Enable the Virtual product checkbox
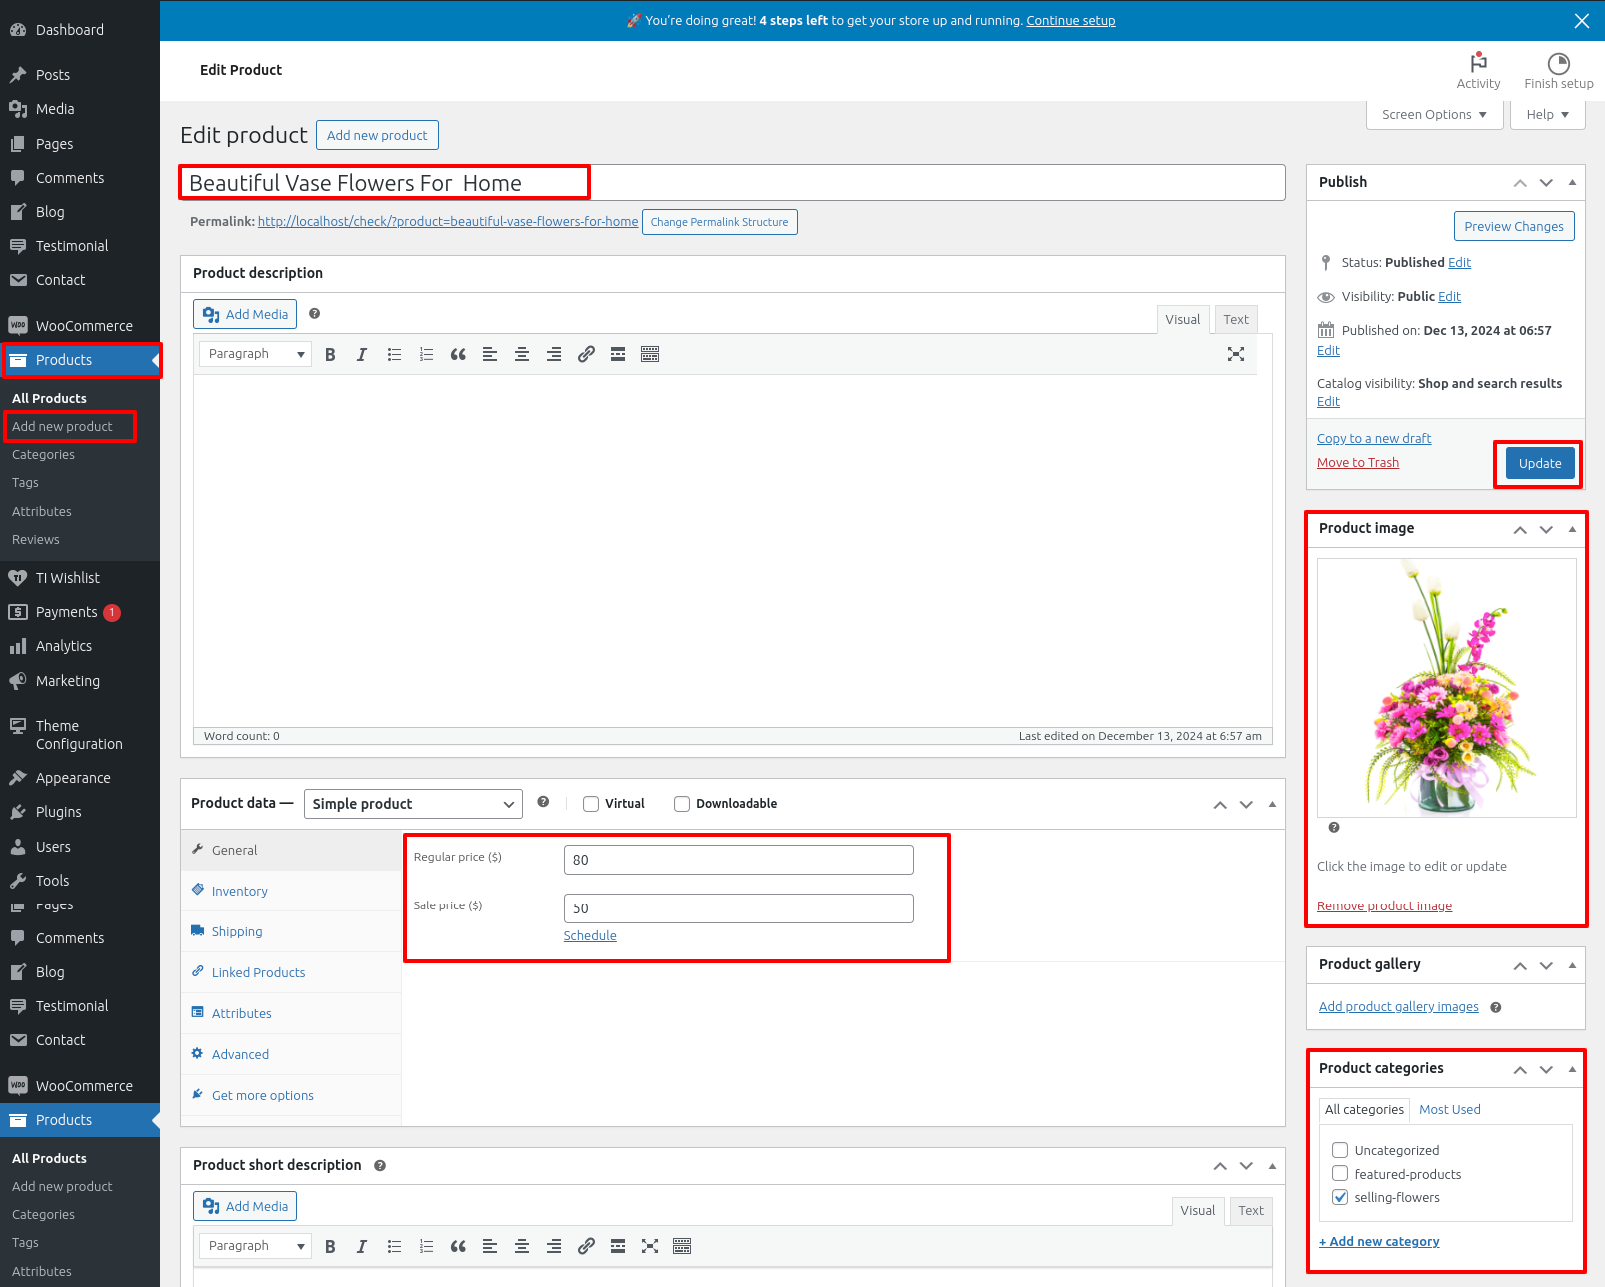This screenshot has height=1287, width=1605. click(591, 804)
